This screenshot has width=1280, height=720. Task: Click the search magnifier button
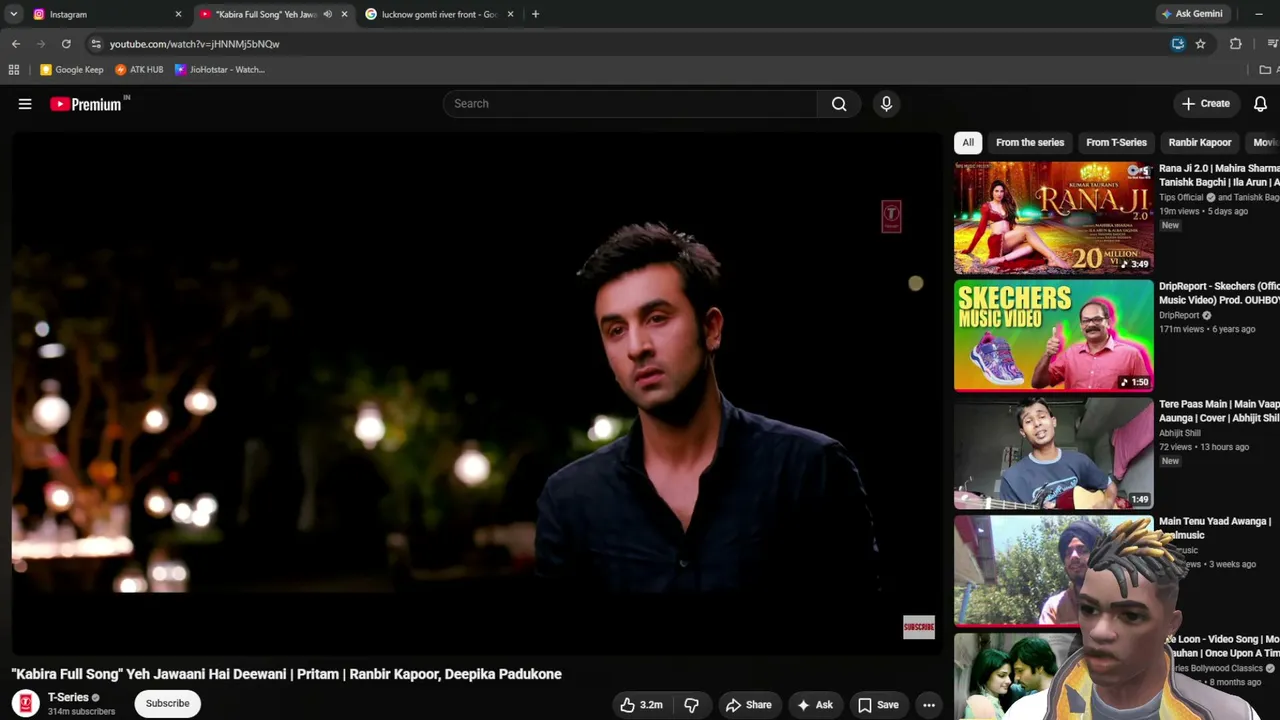pos(839,104)
